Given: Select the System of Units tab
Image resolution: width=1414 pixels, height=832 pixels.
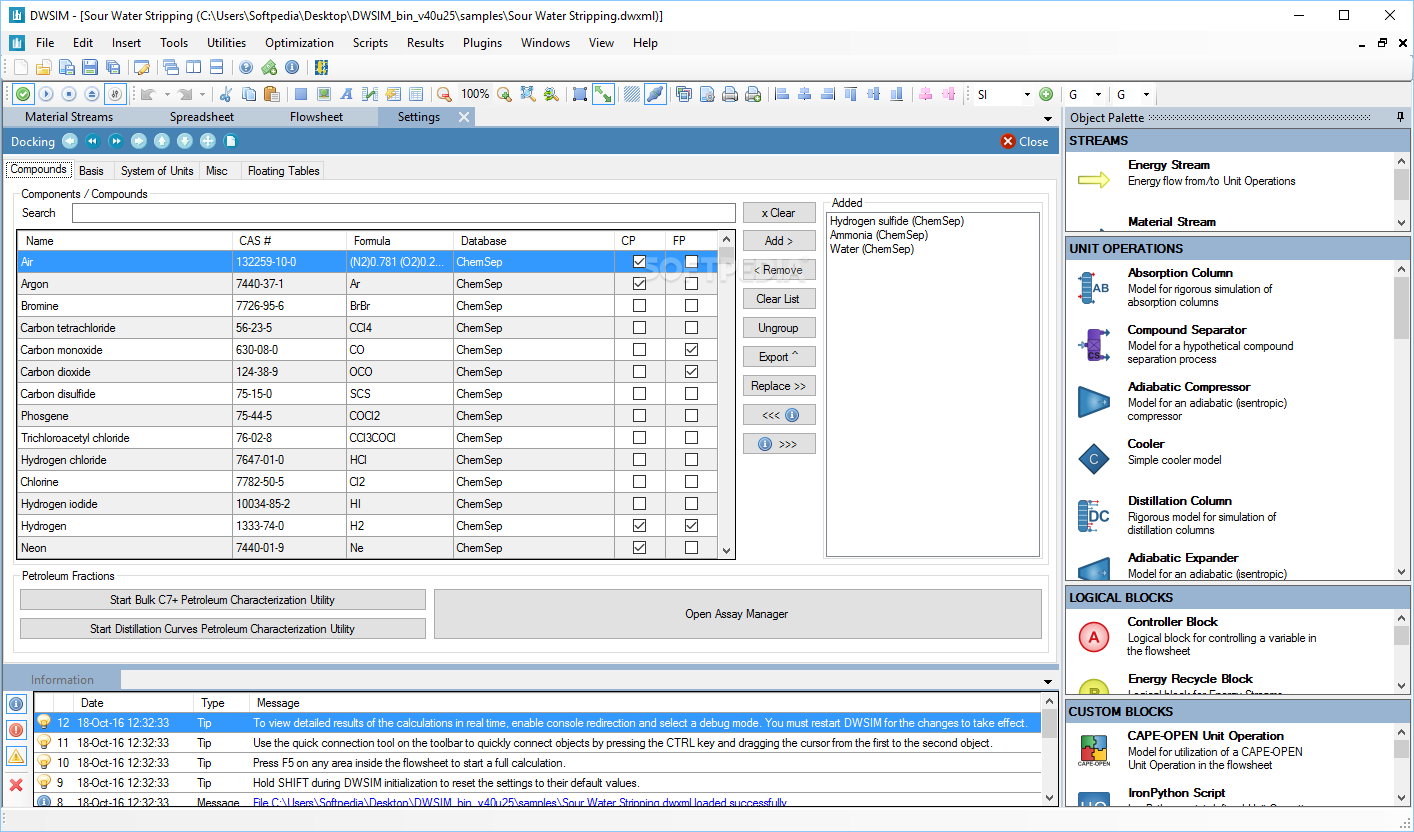Looking at the screenshot, I should [157, 171].
